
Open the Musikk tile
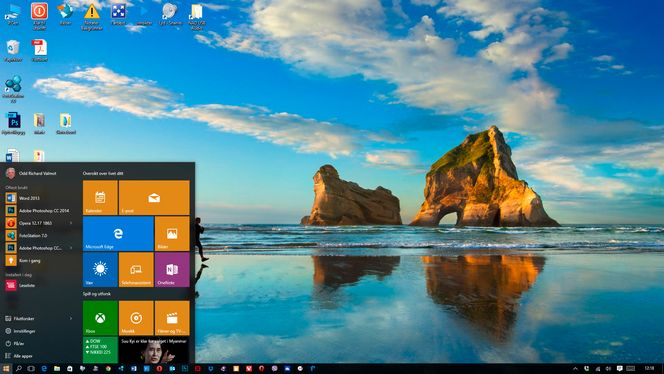(136, 318)
